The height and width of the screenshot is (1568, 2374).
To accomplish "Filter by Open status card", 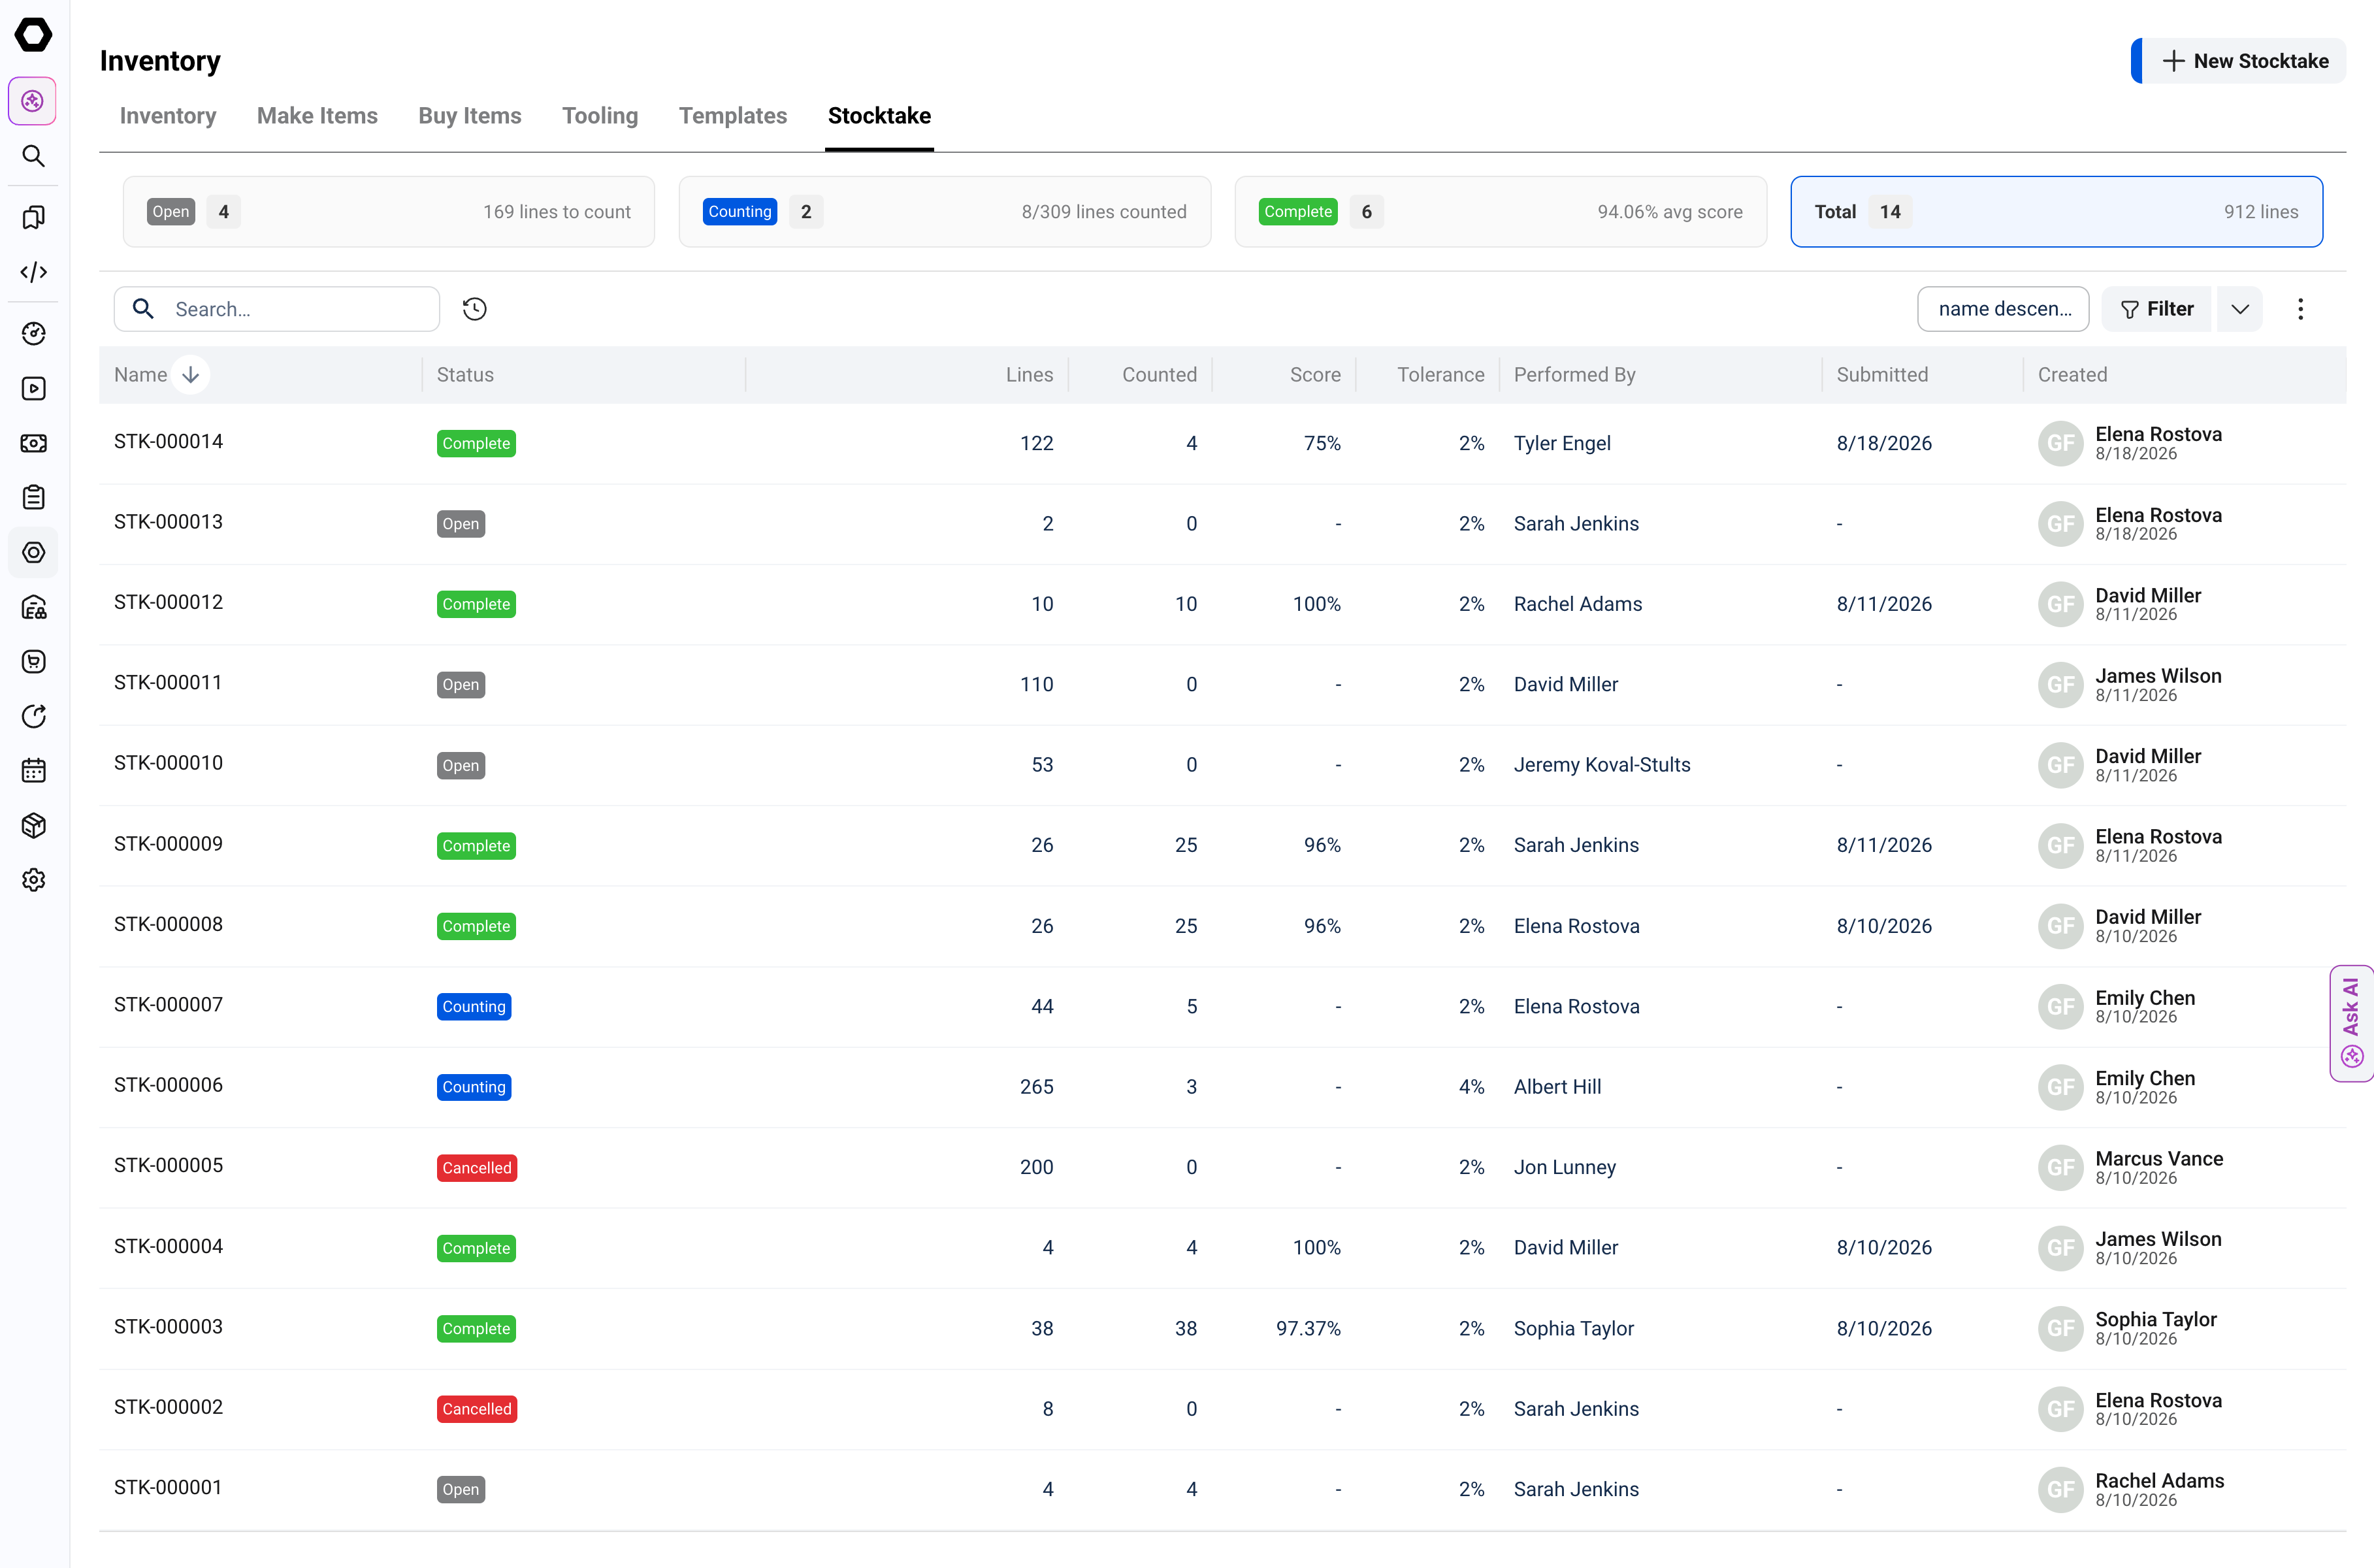I will (x=388, y=212).
